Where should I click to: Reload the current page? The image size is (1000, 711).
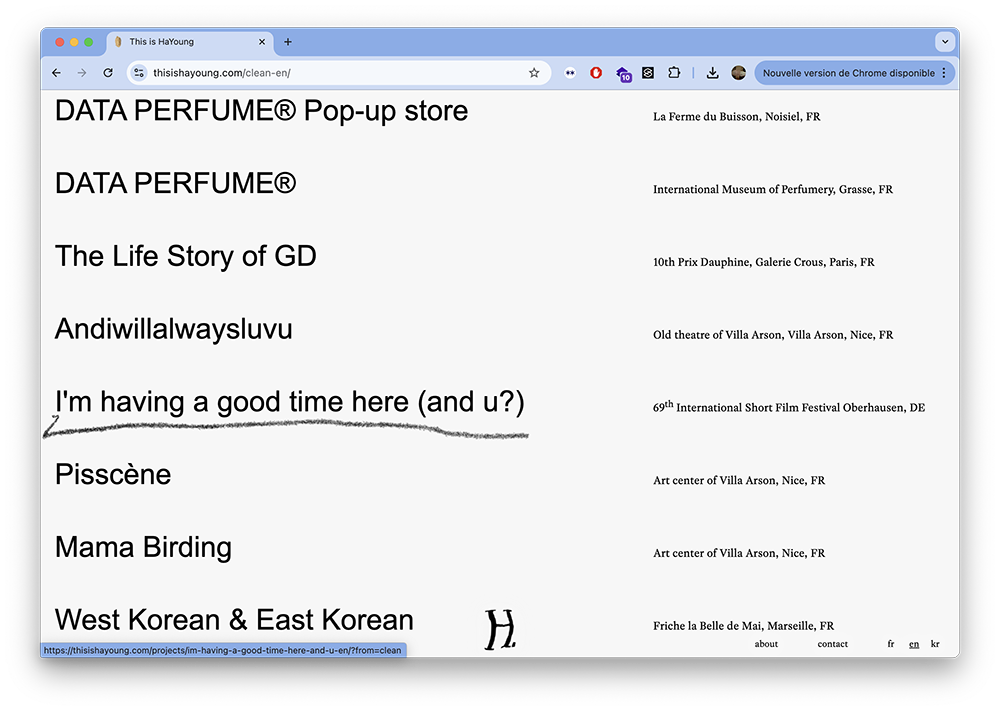click(x=108, y=73)
